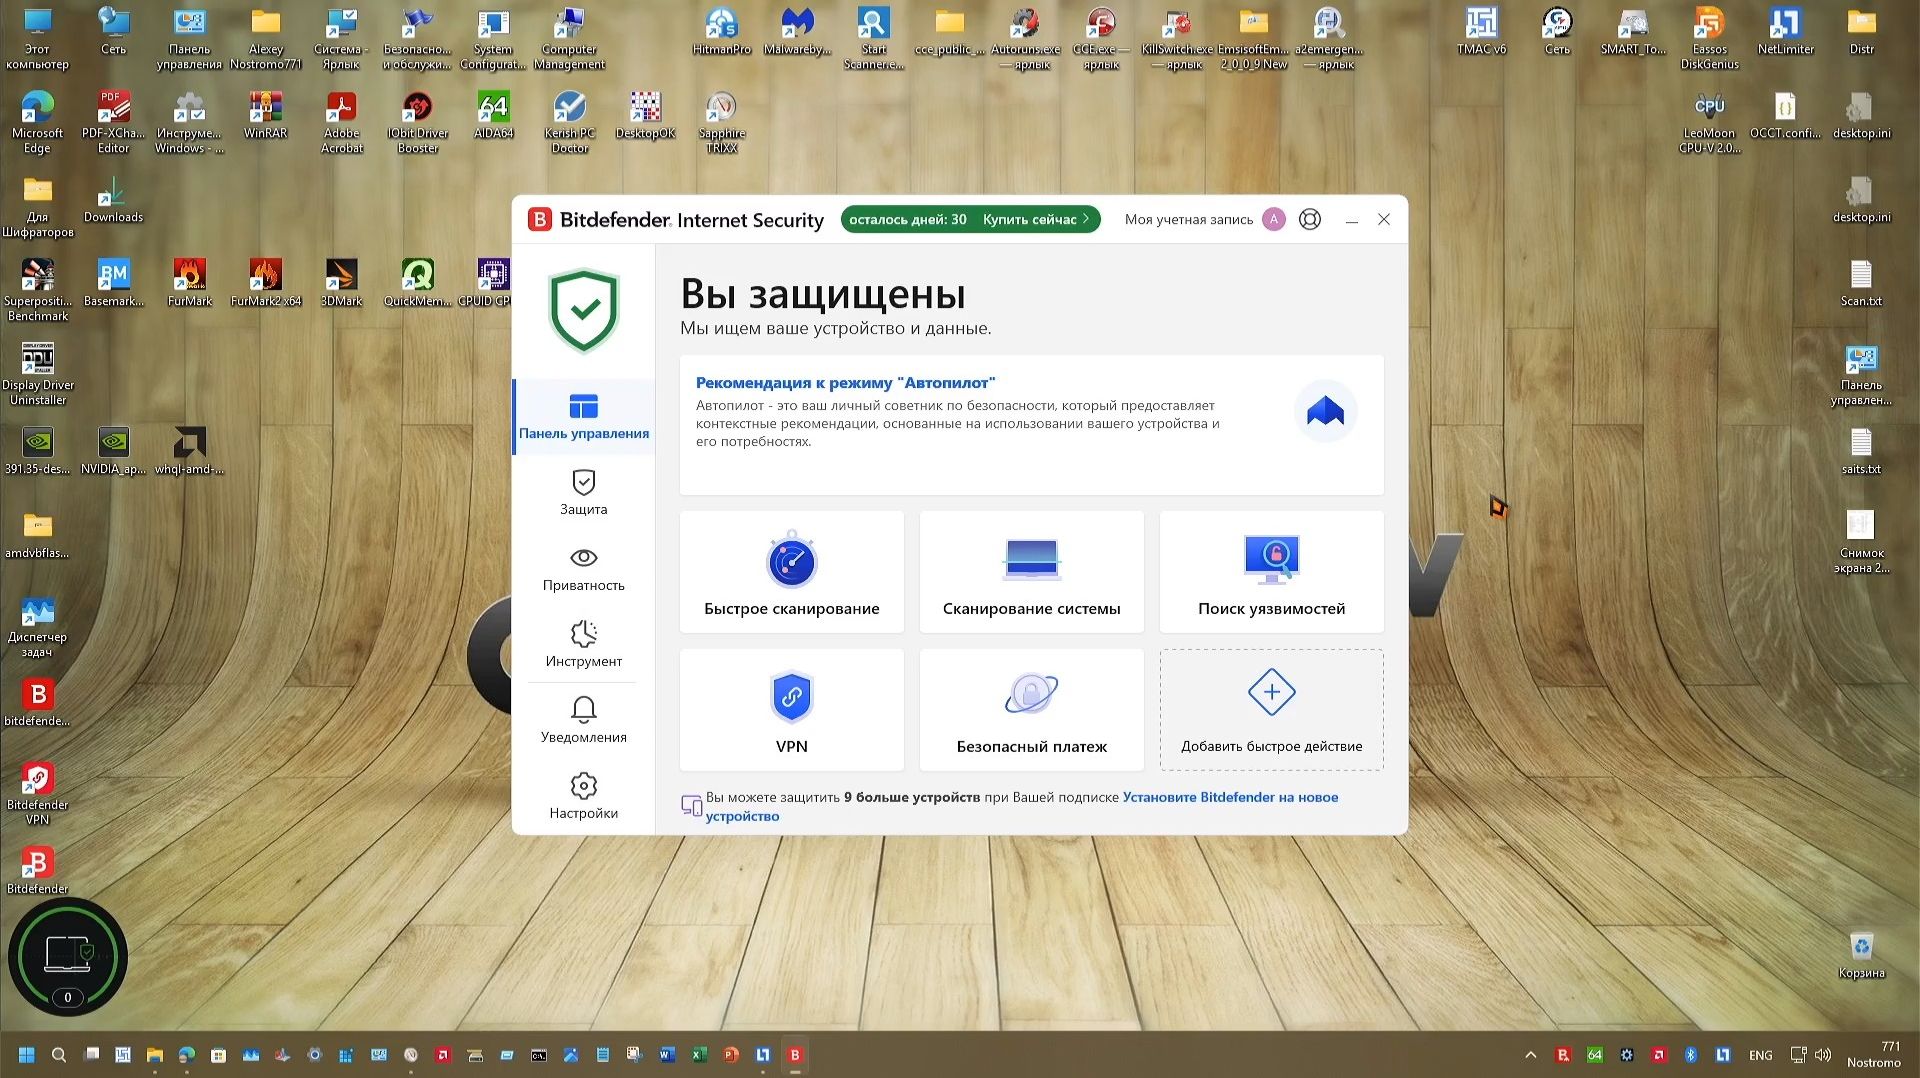Select the AIDA64 desktop icon

[494, 117]
